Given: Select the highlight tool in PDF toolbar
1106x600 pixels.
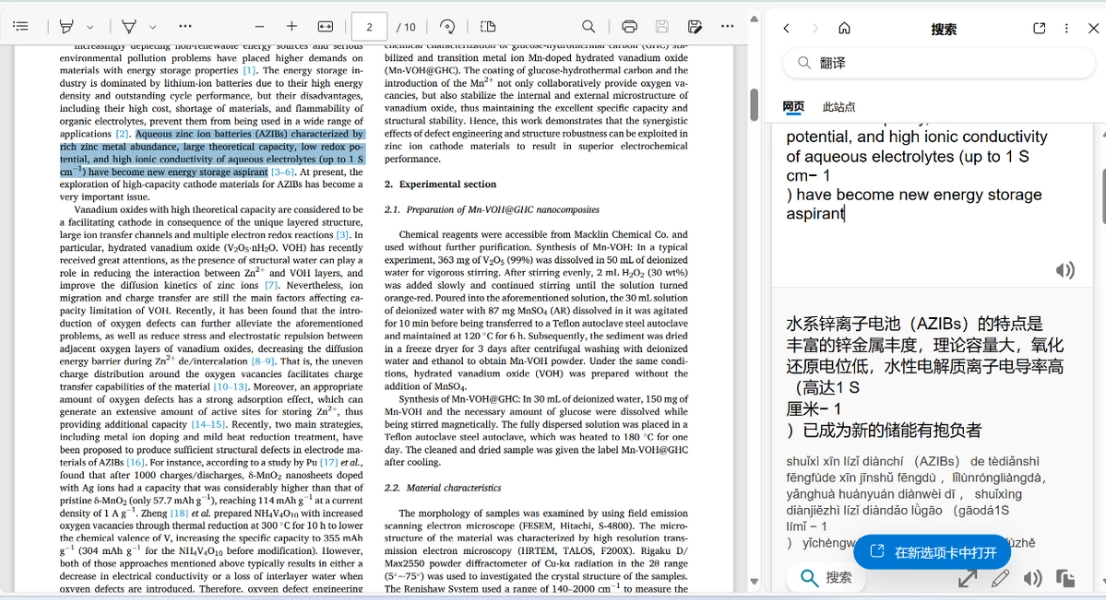Looking at the screenshot, I should coord(67,27).
